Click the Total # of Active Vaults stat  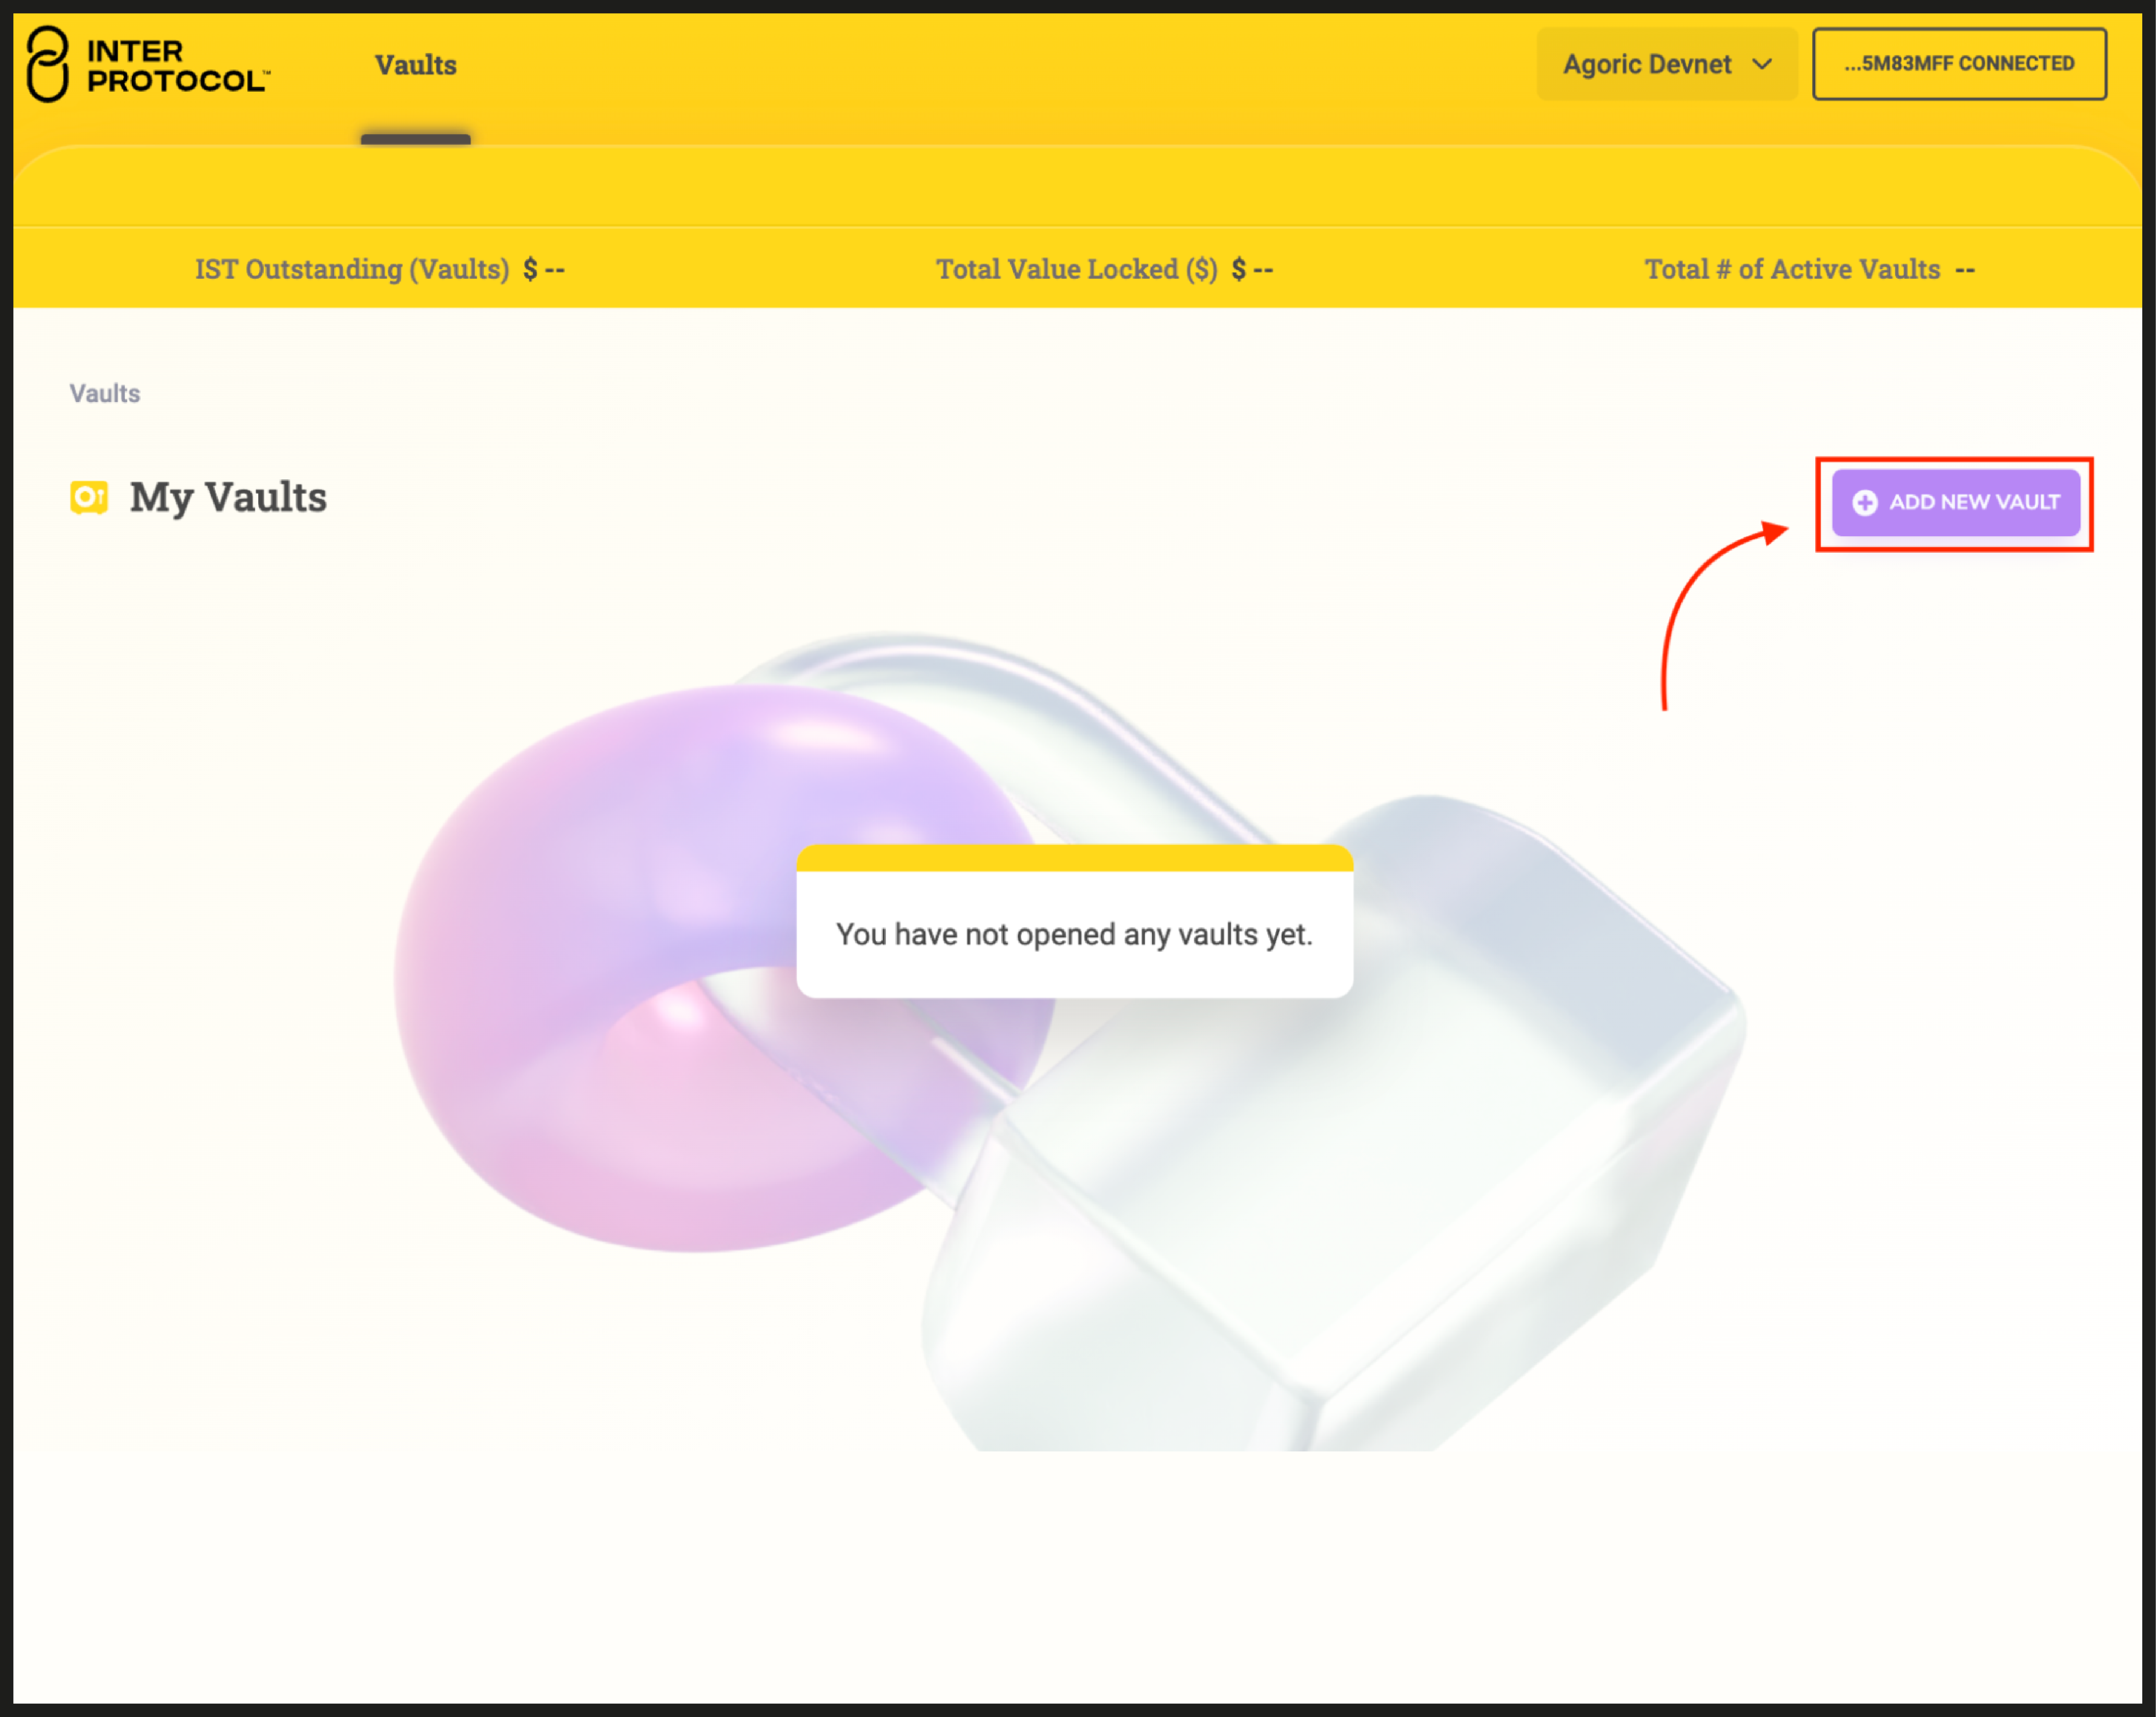1791,269
